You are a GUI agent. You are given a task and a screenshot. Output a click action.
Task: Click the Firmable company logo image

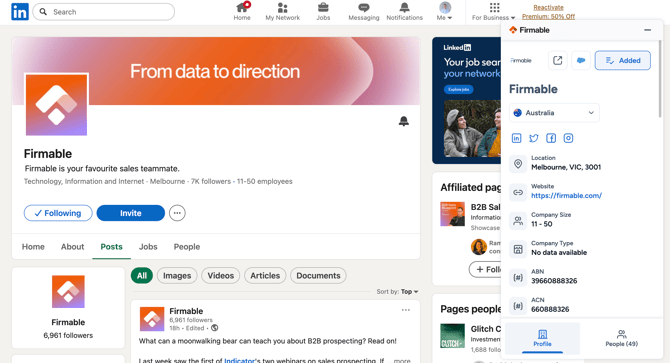click(x=56, y=105)
